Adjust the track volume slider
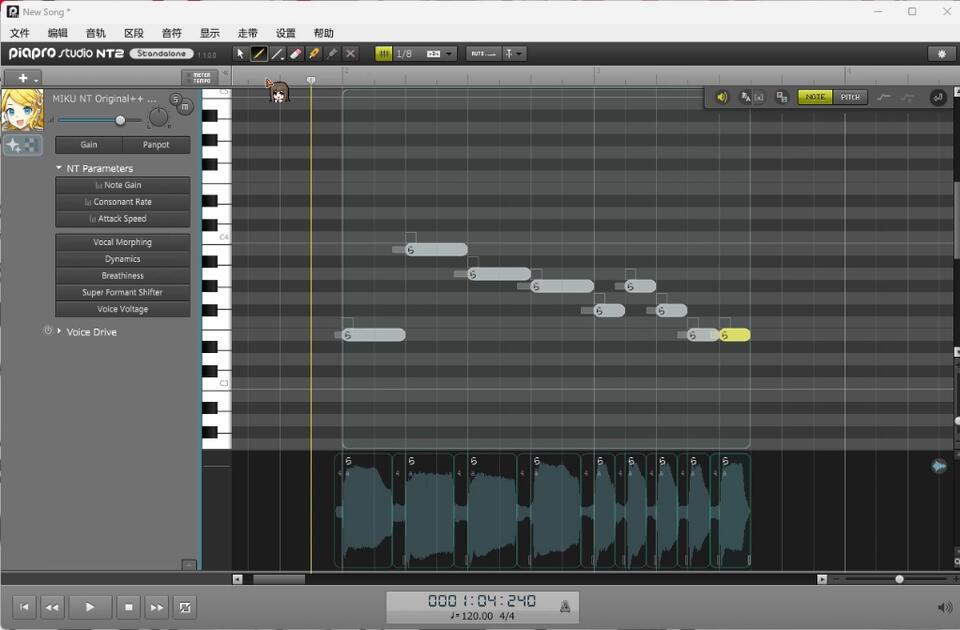 tap(121, 120)
